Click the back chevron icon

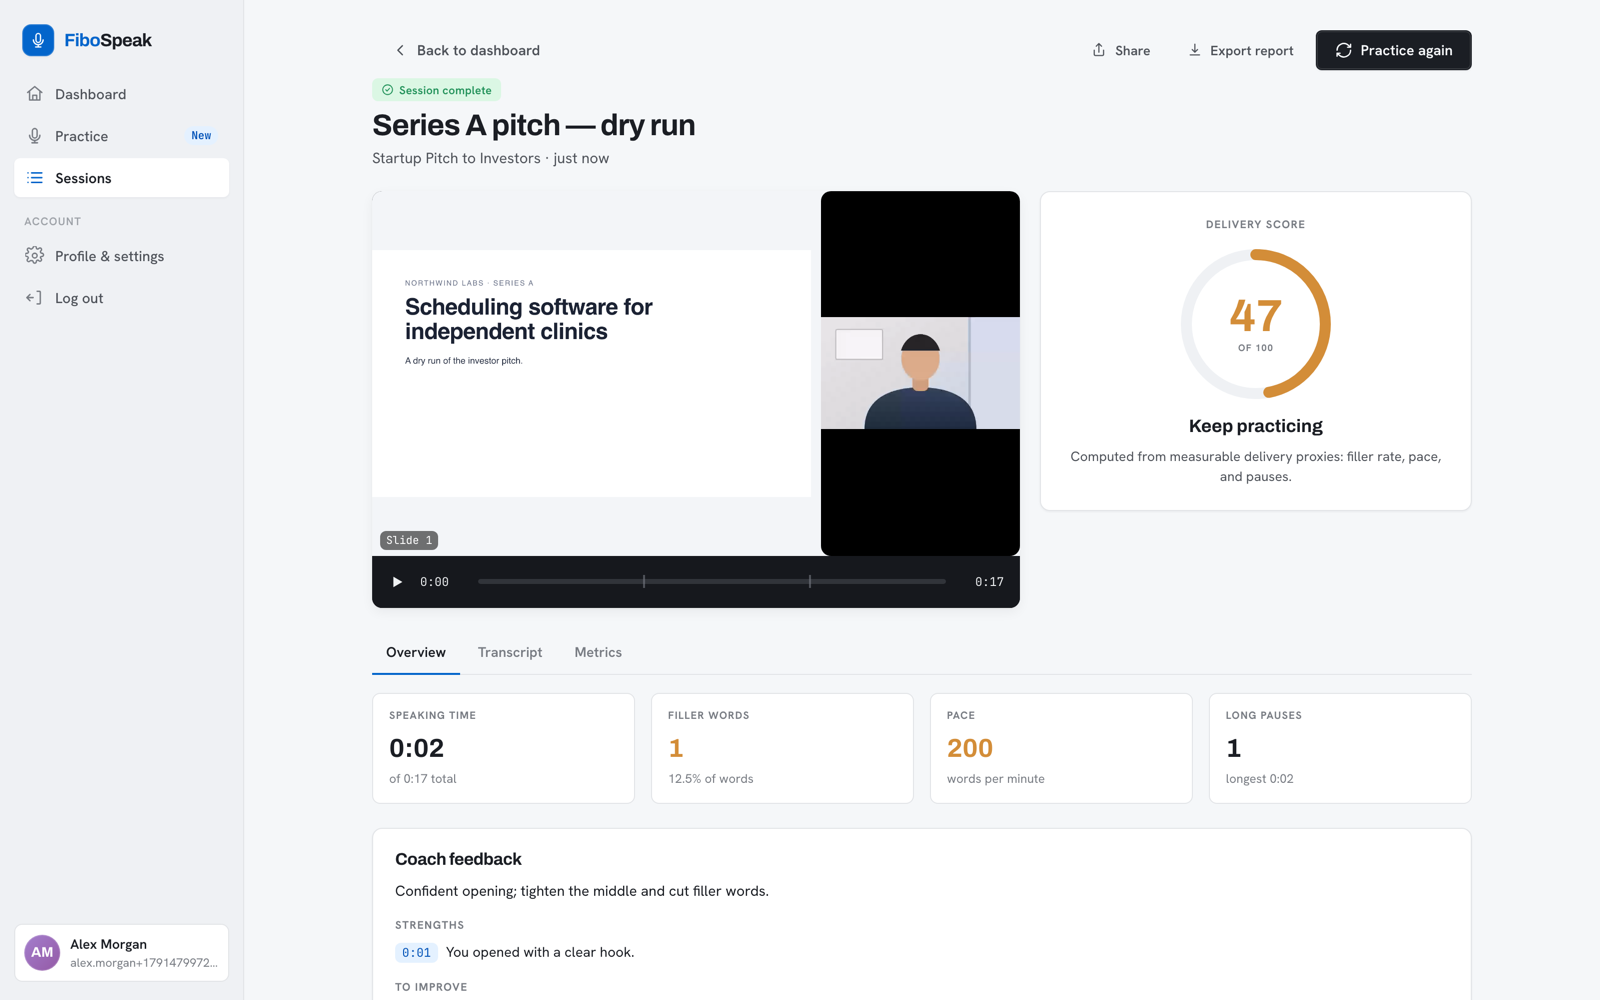pos(400,50)
